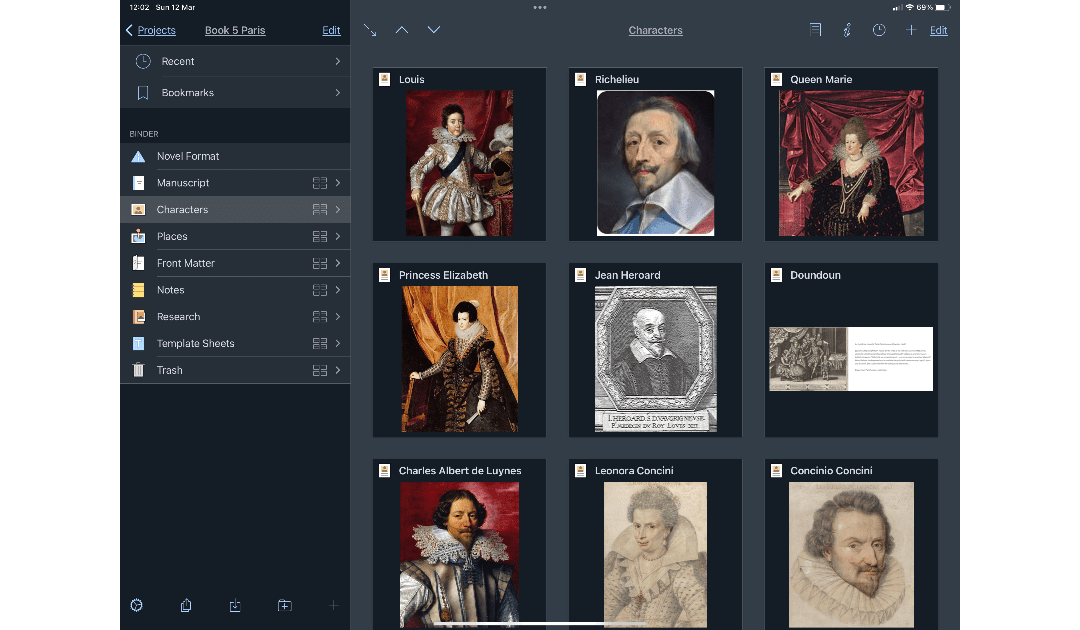Click the Novel Format triangle icon
The image size is (1080, 630).
pos(138,156)
